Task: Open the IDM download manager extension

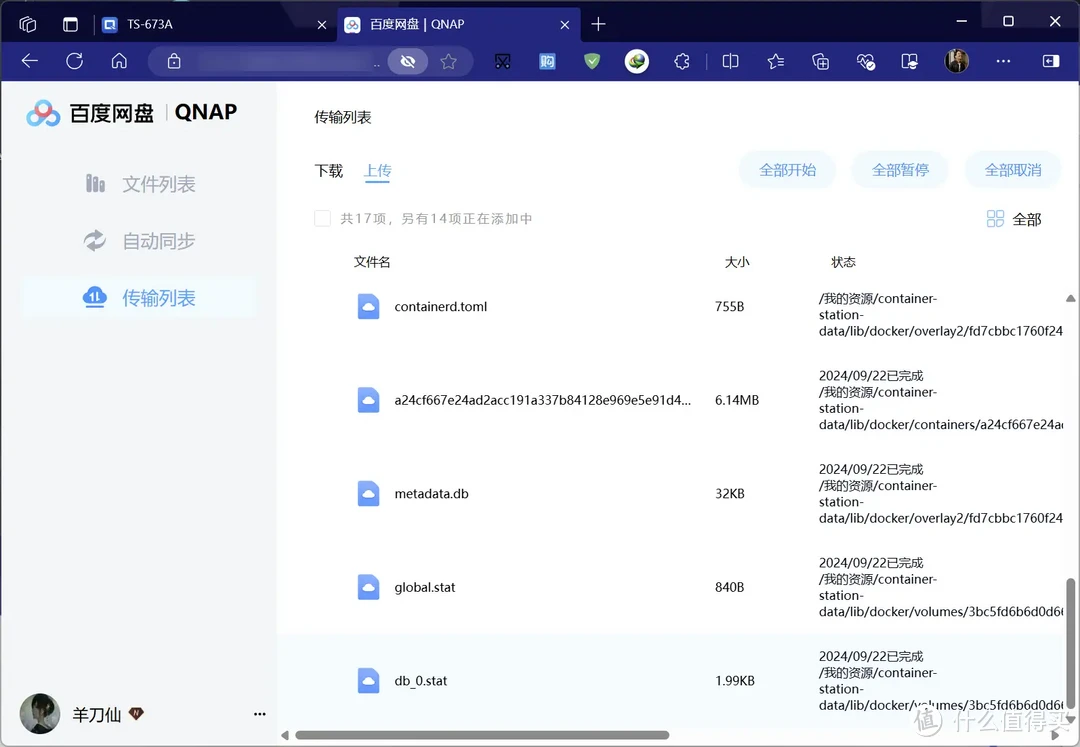Action: tap(636, 61)
